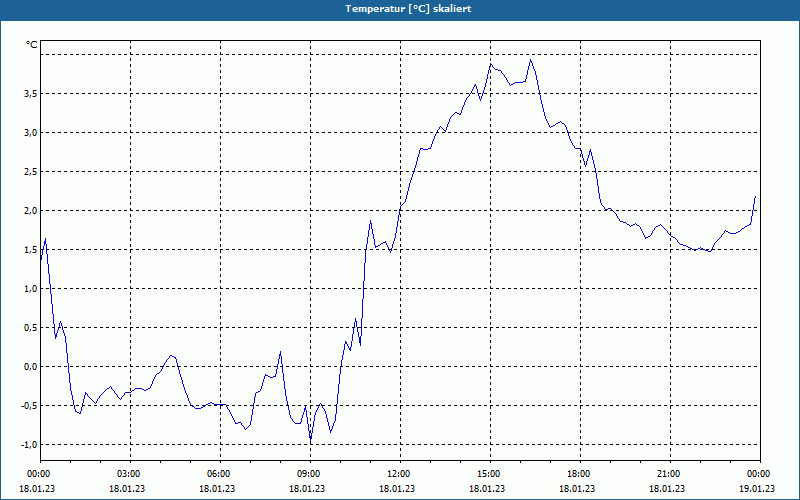
Task: Click the 15:00 time axis label
Action: coord(489,474)
